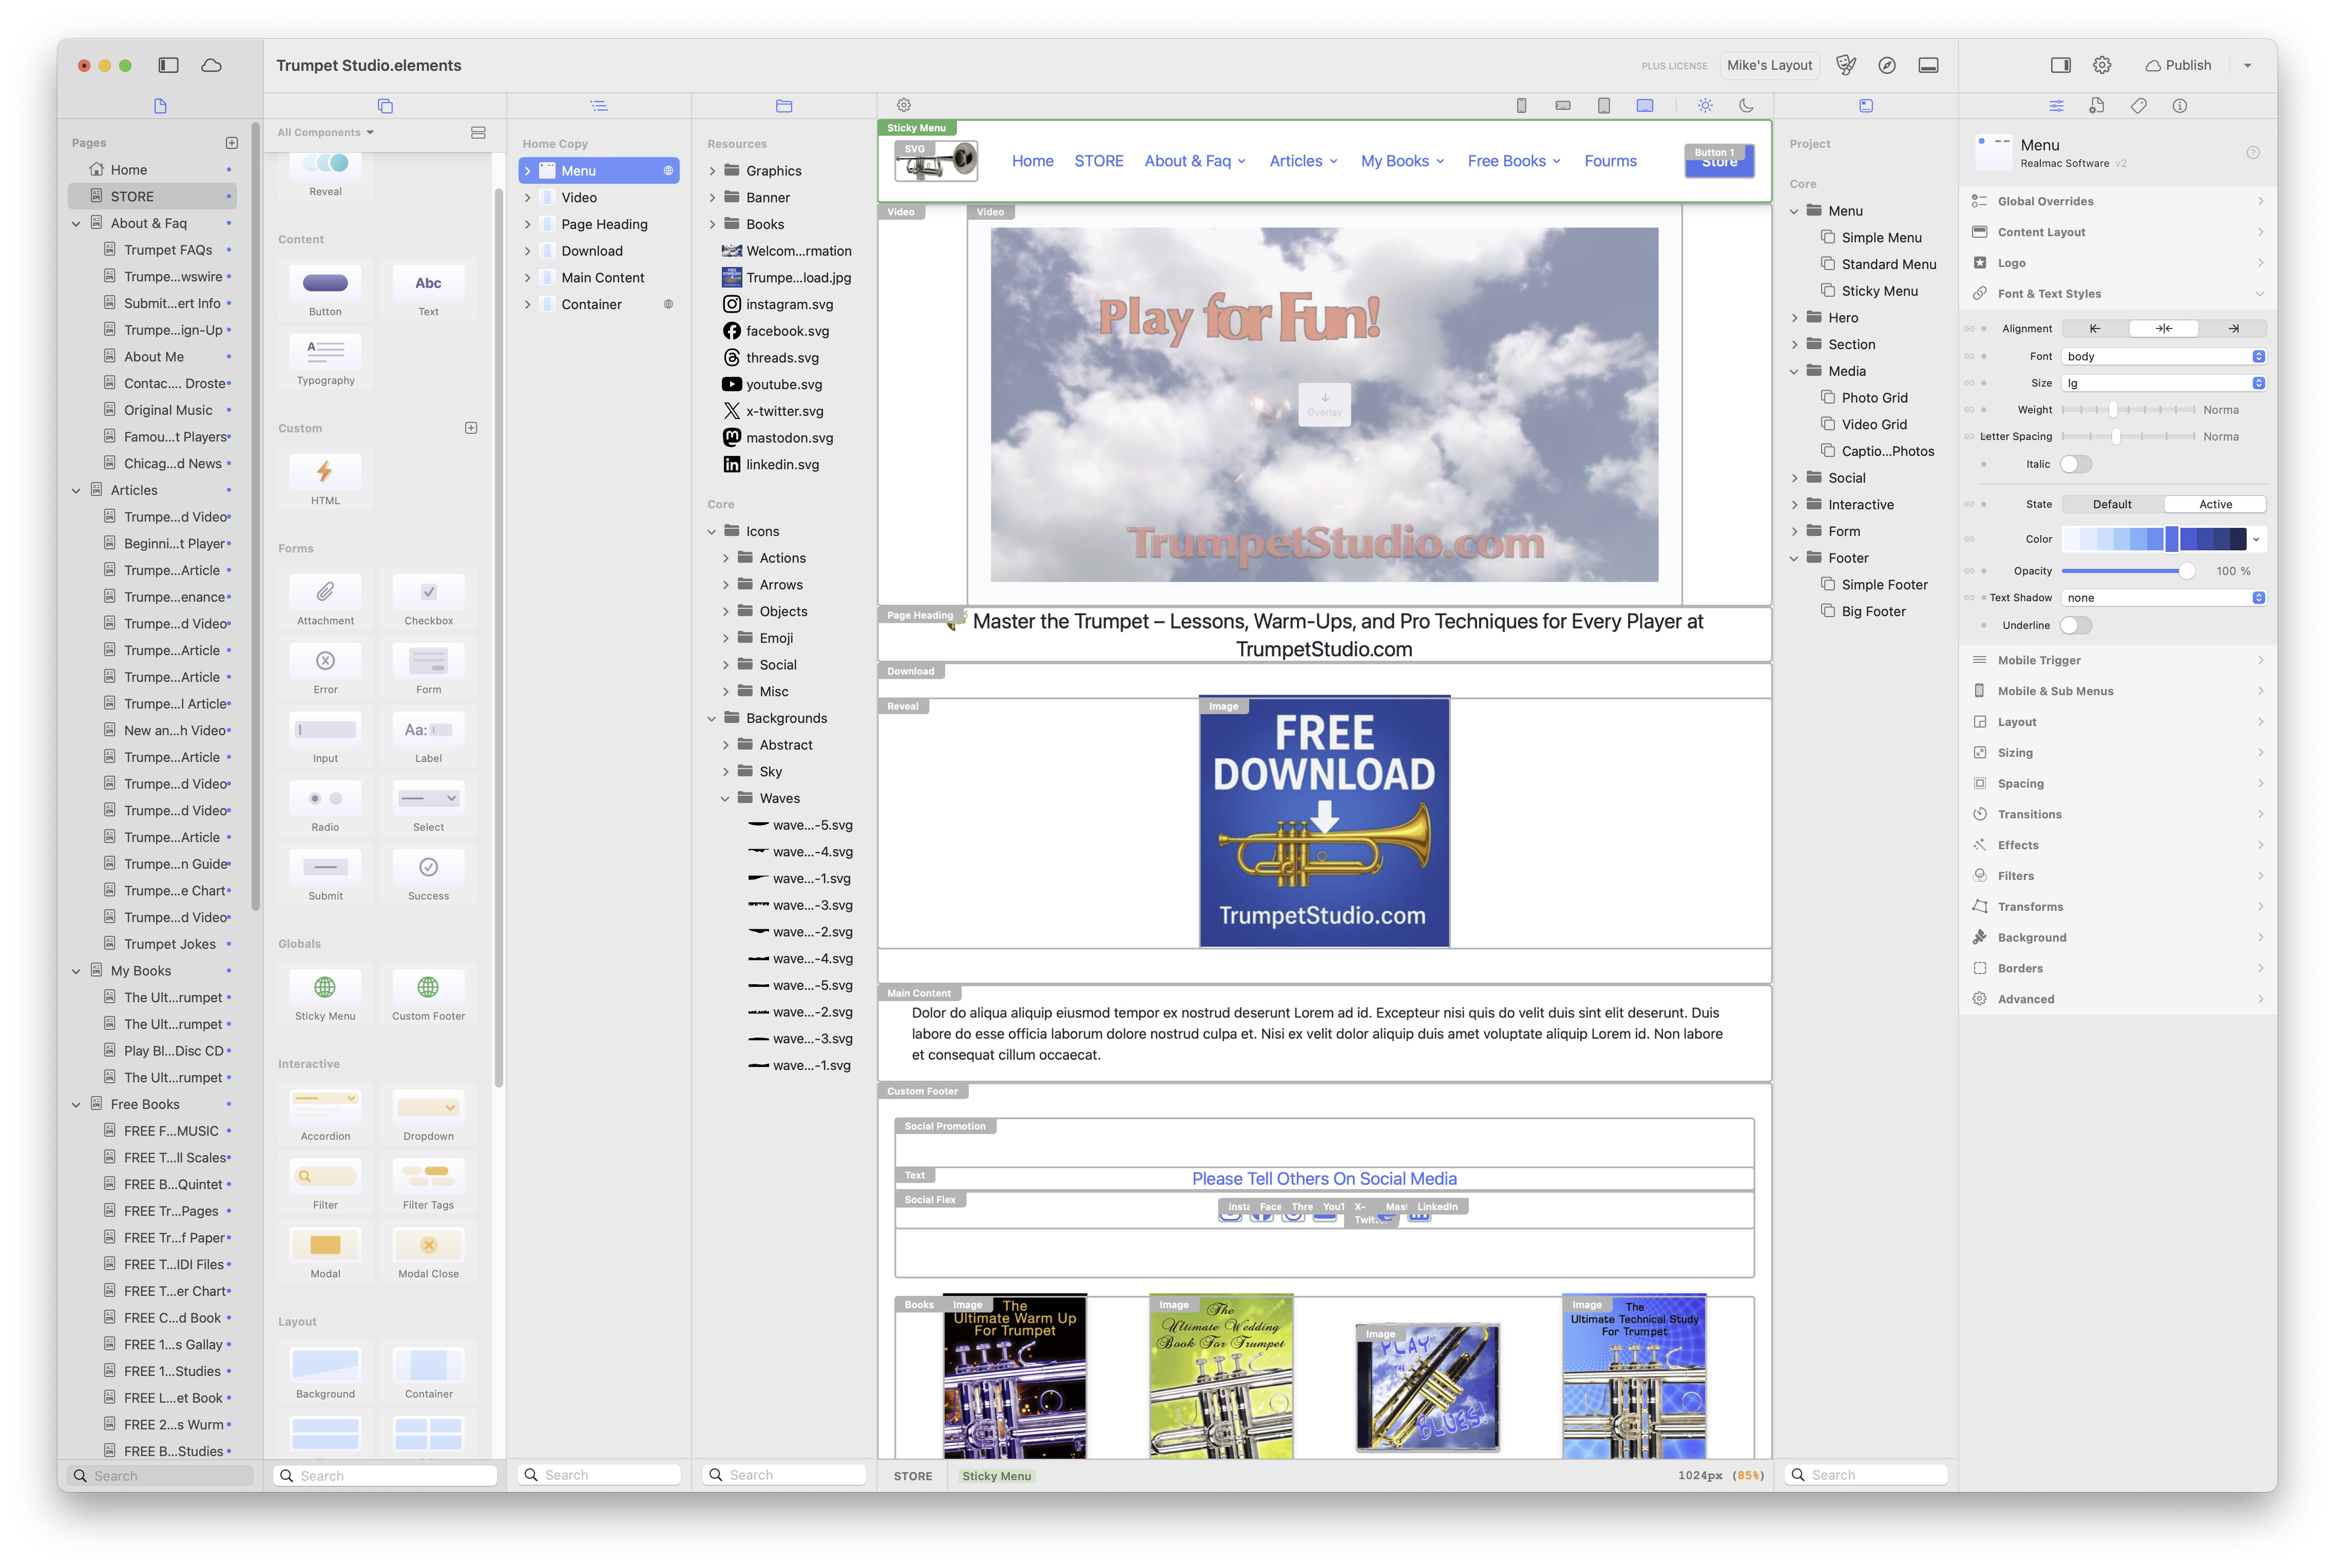Toggle the Underline switch

click(x=2075, y=625)
